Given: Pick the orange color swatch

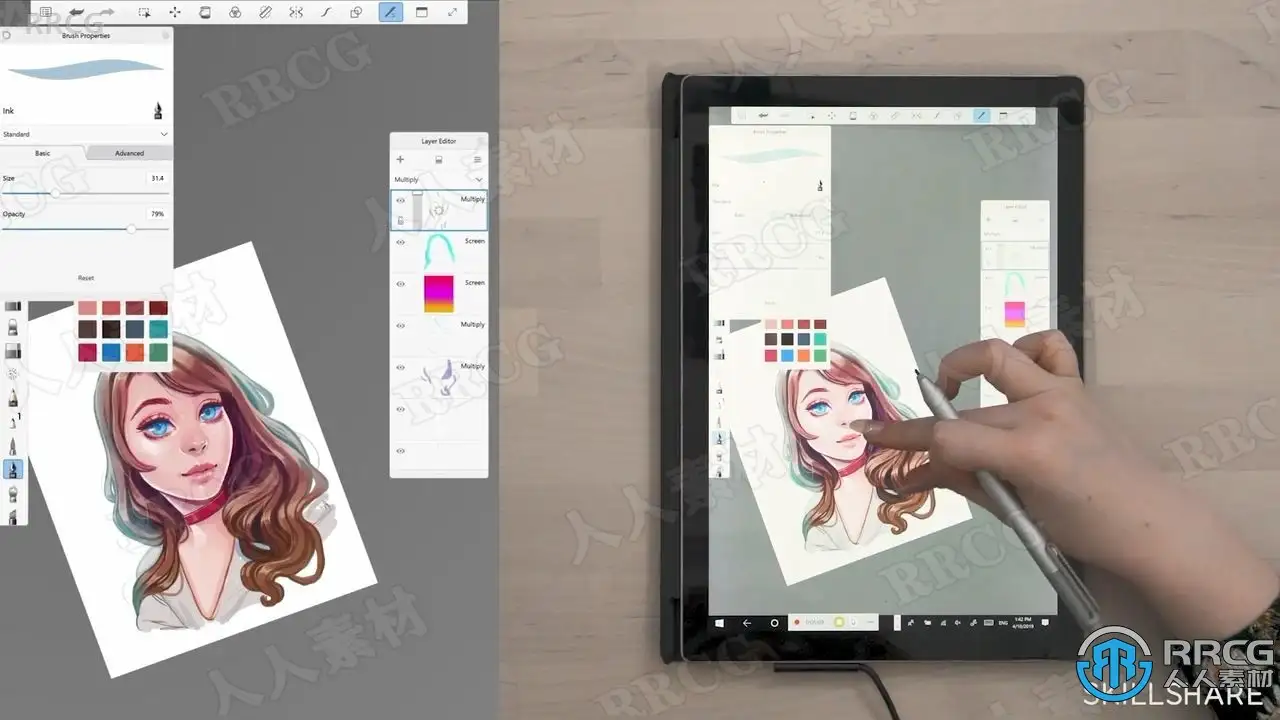Looking at the screenshot, I should [x=135, y=352].
